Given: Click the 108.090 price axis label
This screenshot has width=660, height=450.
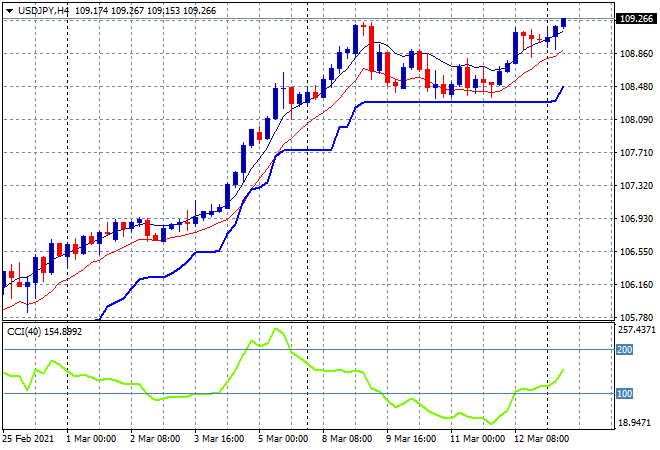Looking at the screenshot, I should [636, 120].
